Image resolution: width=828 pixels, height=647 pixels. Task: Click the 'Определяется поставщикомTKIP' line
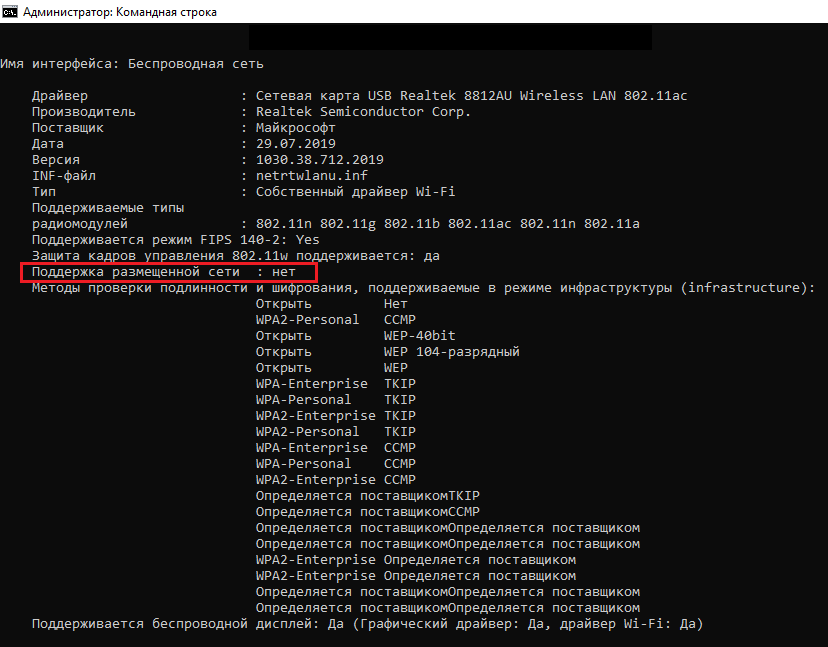367,496
